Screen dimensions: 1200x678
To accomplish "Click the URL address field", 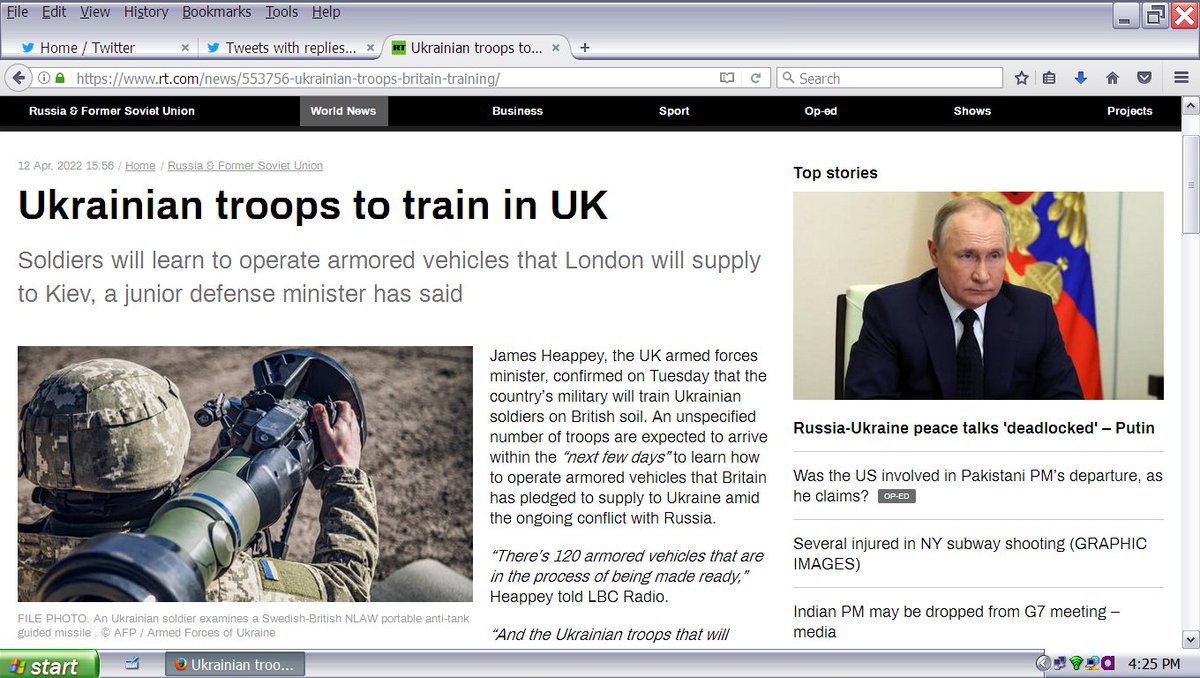I will point(390,78).
